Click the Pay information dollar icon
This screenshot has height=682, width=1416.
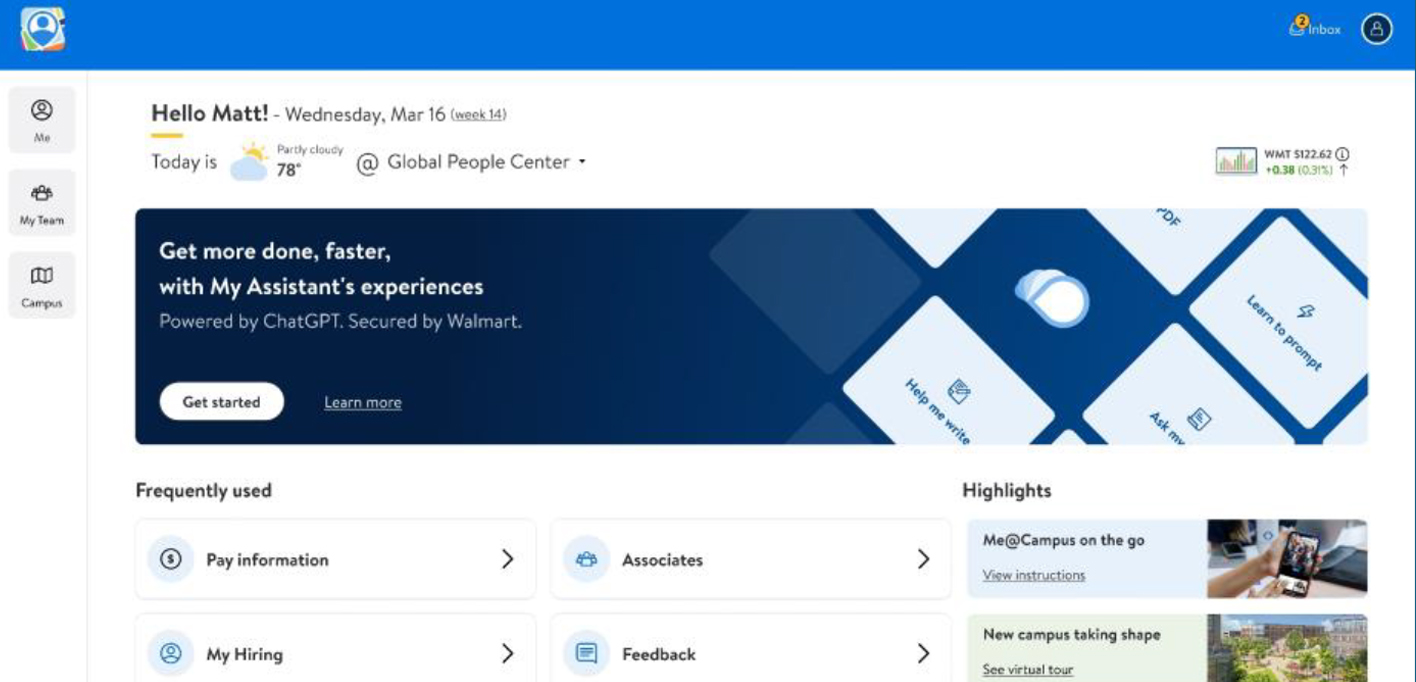pos(171,560)
